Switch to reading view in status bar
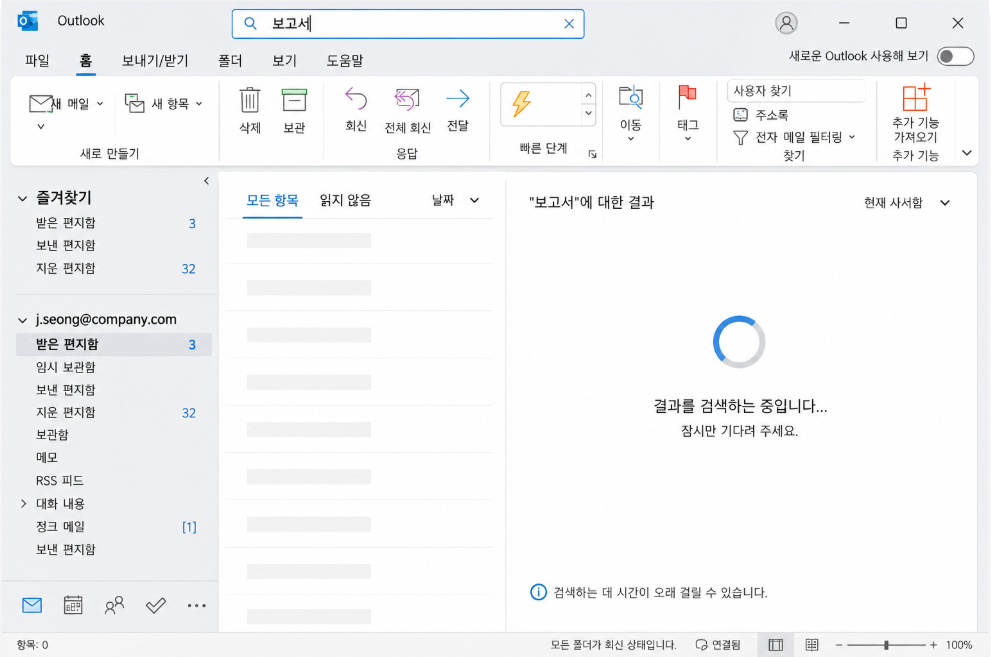 point(812,644)
